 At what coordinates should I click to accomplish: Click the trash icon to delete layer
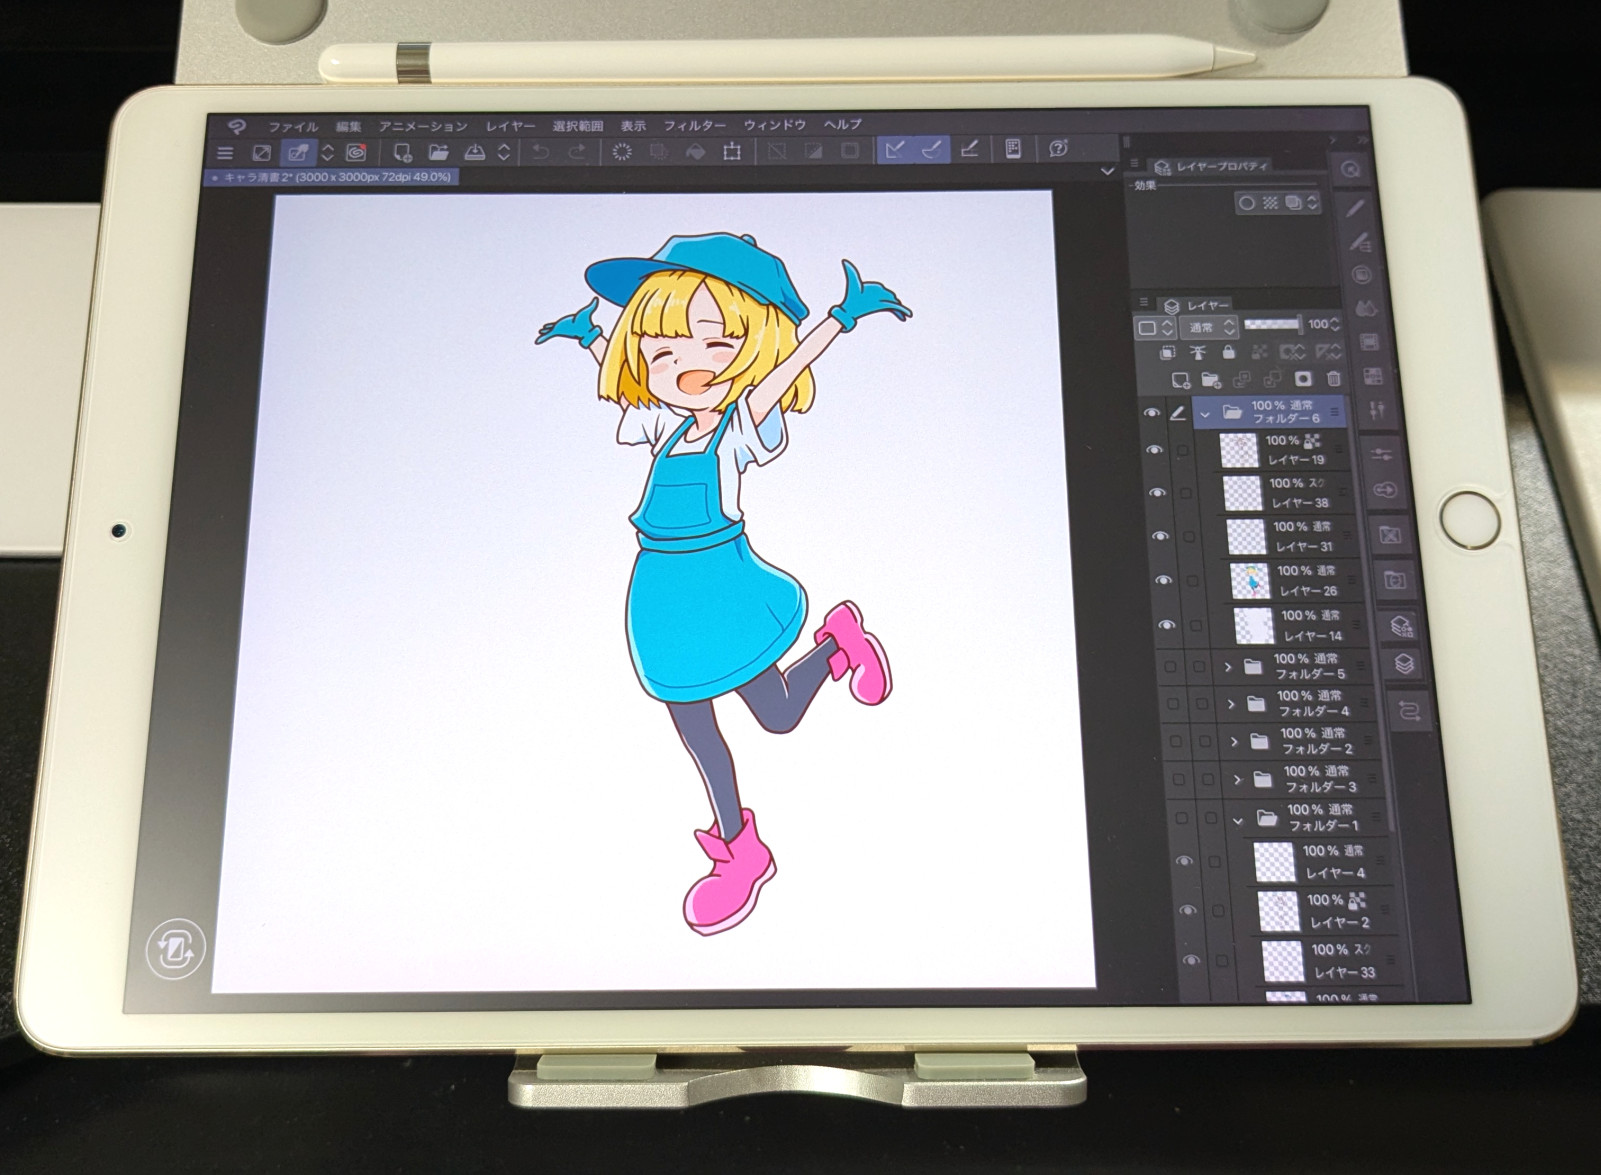pos(1333,379)
